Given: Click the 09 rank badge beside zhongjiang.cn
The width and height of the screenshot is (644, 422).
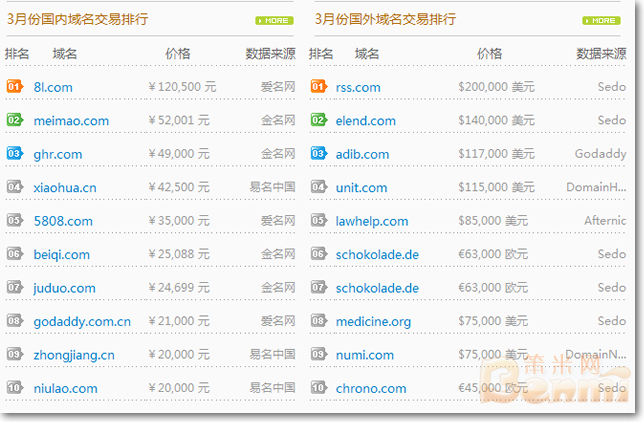Looking at the screenshot, I should point(15,354).
